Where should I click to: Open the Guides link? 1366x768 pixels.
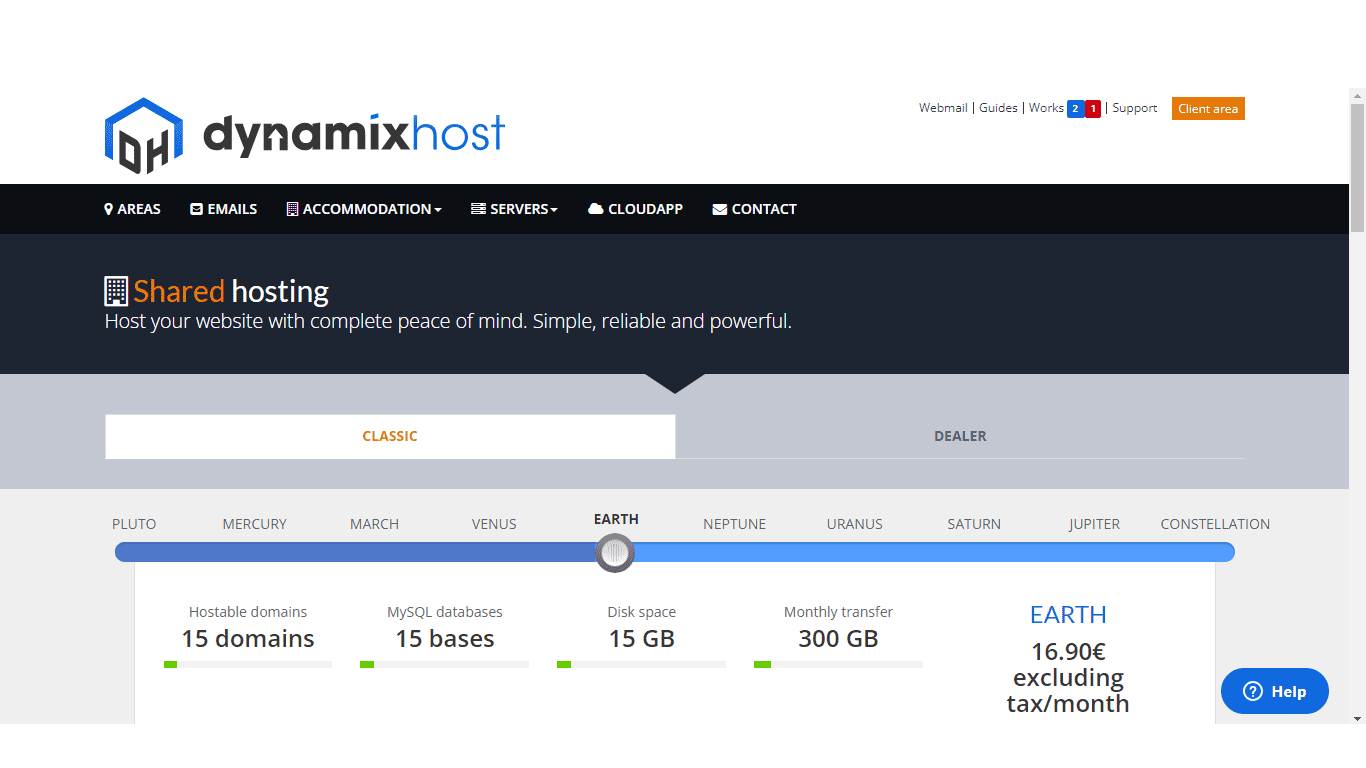(x=998, y=108)
